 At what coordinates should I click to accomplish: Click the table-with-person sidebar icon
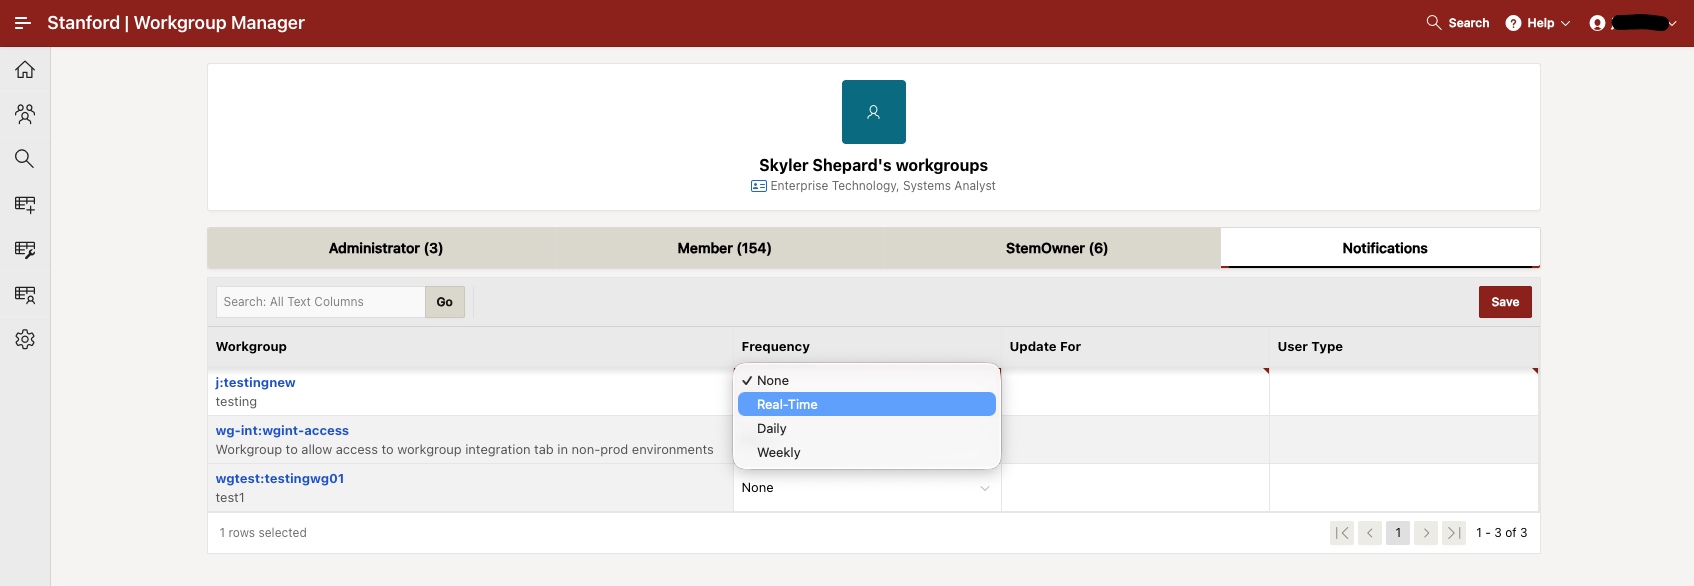pyautogui.click(x=25, y=294)
